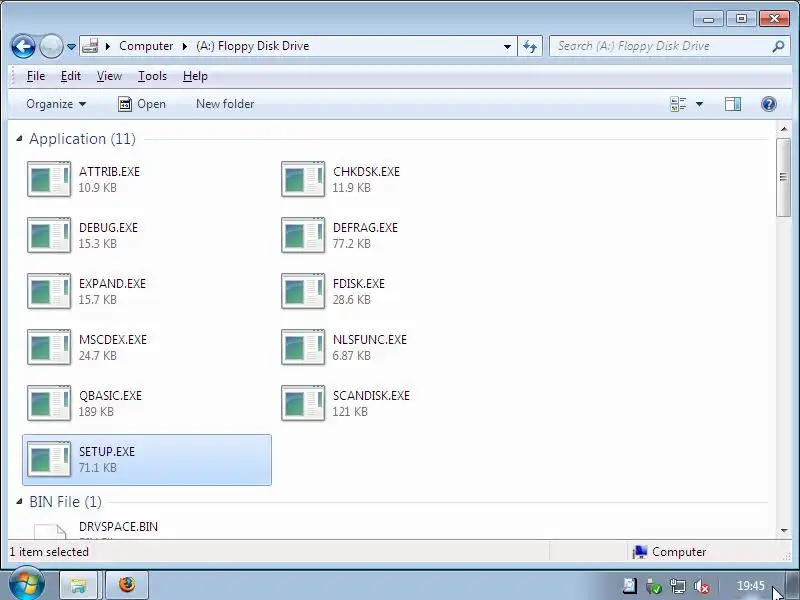800x600 pixels.
Task: Click the safely remove hardware tray icon
Action: click(x=653, y=586)
